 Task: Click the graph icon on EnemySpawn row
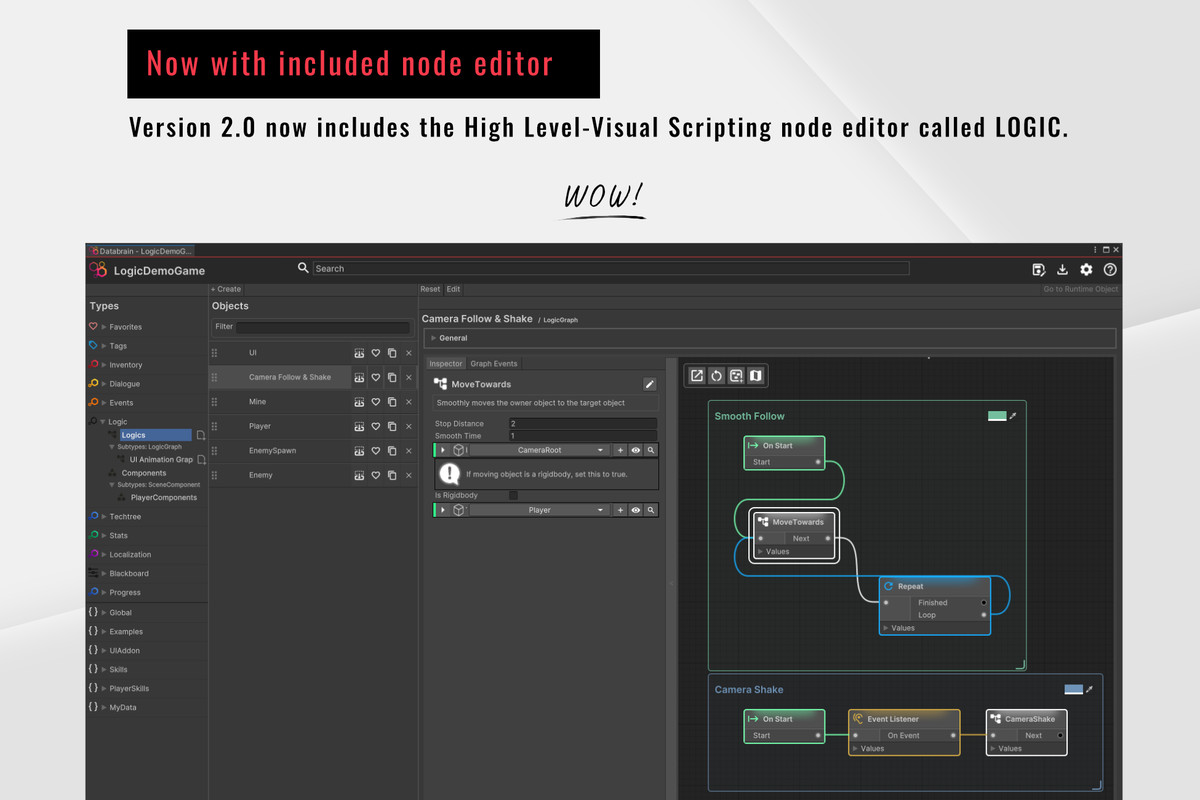(360, 451)
